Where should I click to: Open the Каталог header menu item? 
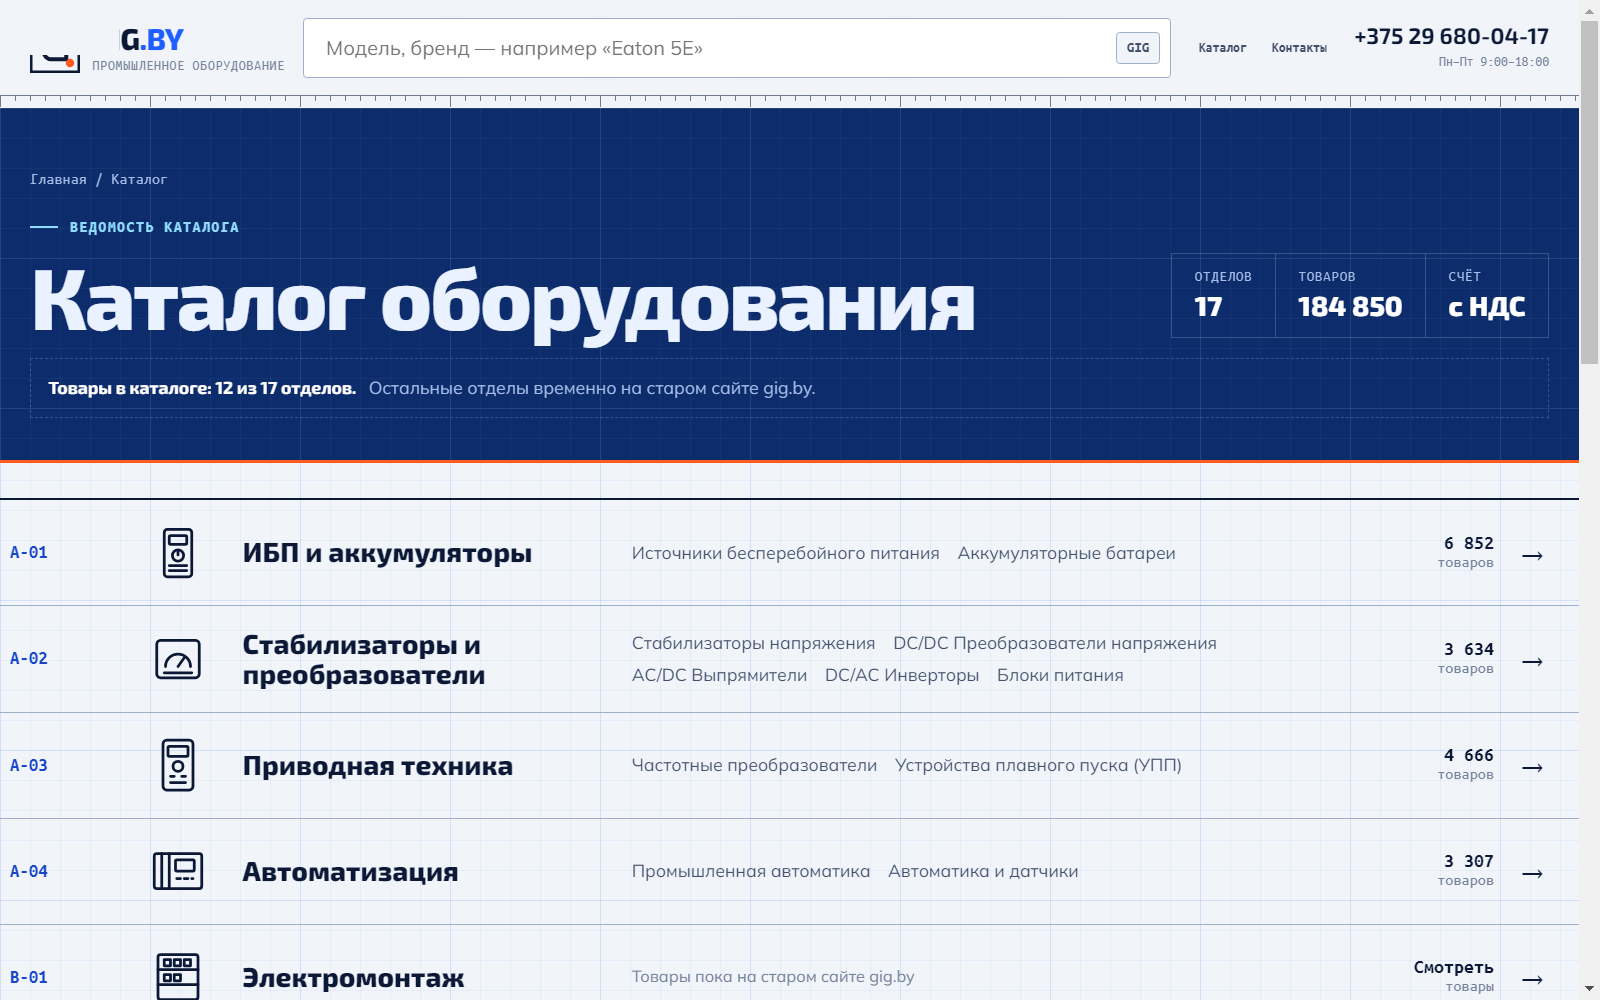[1222, 48]
